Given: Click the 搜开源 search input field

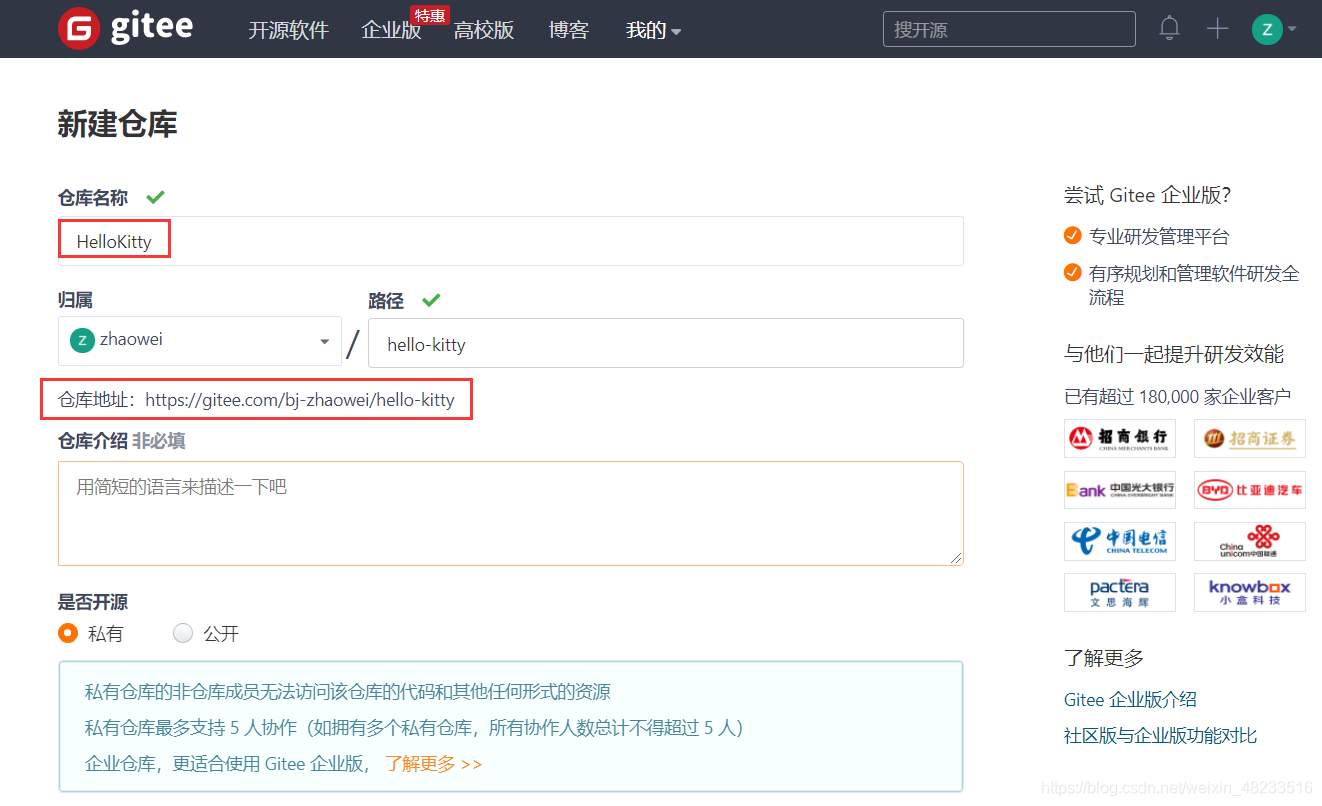Looking at the screenshot, I should [x=1008, y=28].
